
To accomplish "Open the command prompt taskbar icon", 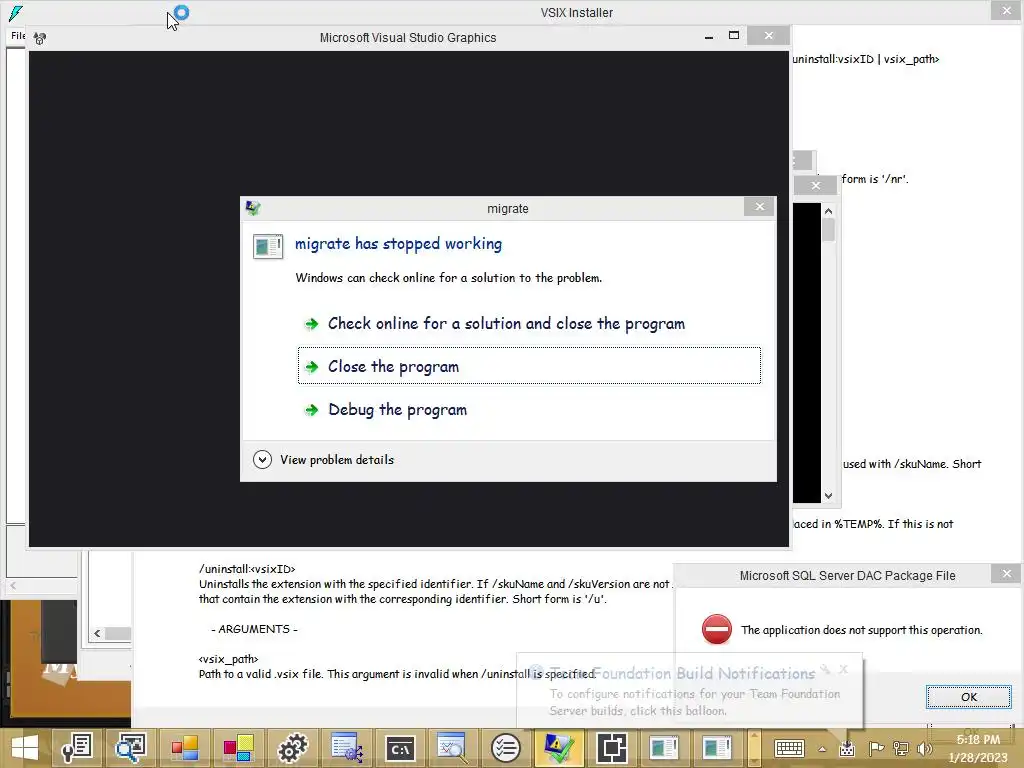I will (x=400, y=748).
